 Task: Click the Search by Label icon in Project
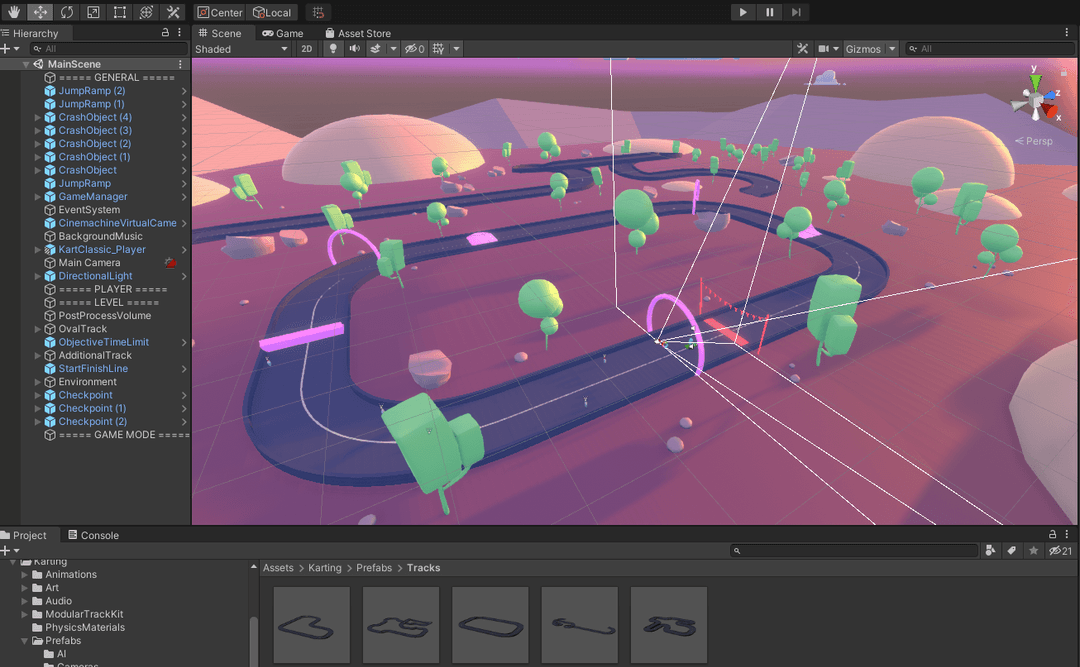(1011, 551)
